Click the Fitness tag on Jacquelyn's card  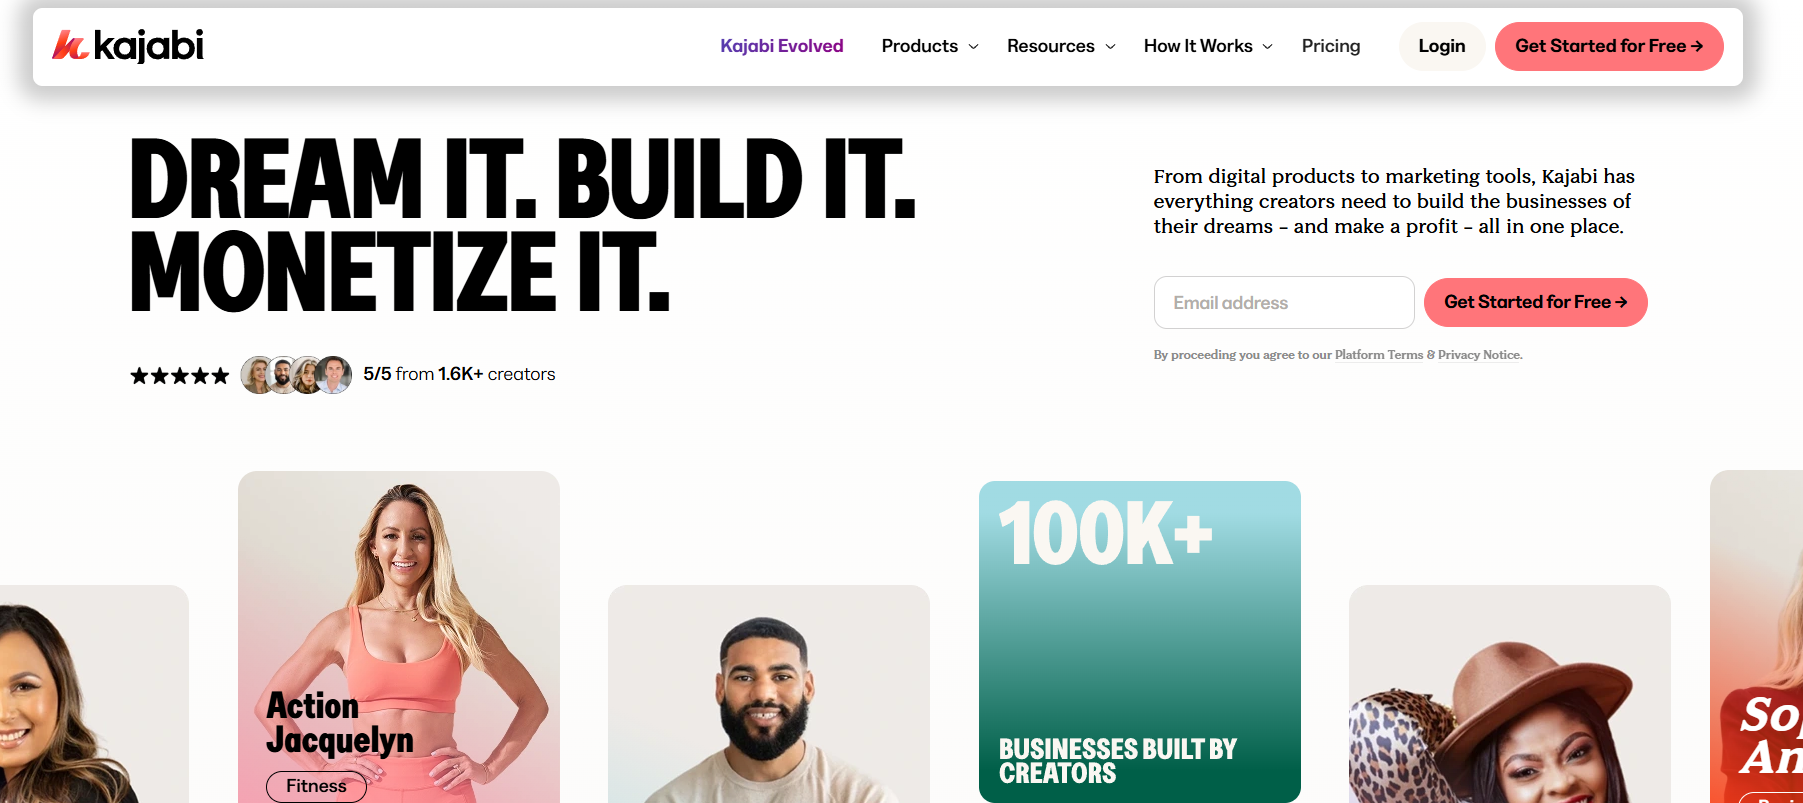(x=316, y=787)
